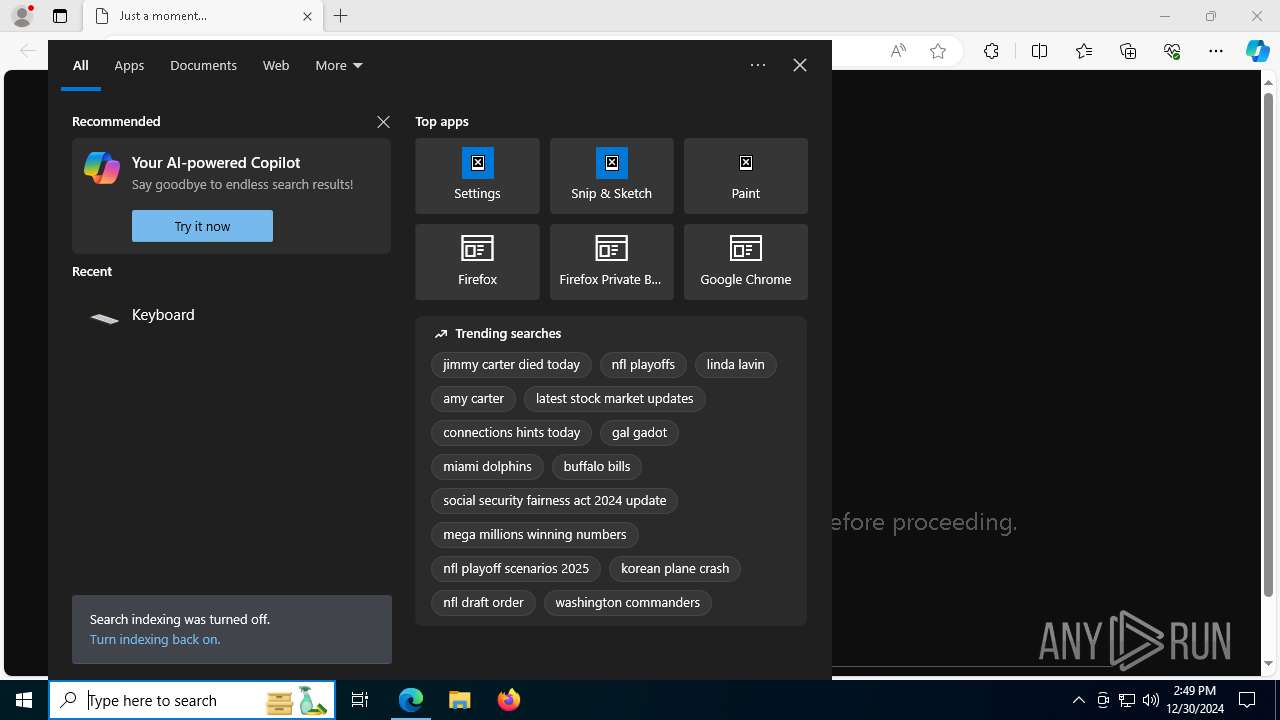Image resolution: width=1280 pixels, height=720 pixels.
Task: Open the Settings top app tile
Action: click(x=477, y=176)
